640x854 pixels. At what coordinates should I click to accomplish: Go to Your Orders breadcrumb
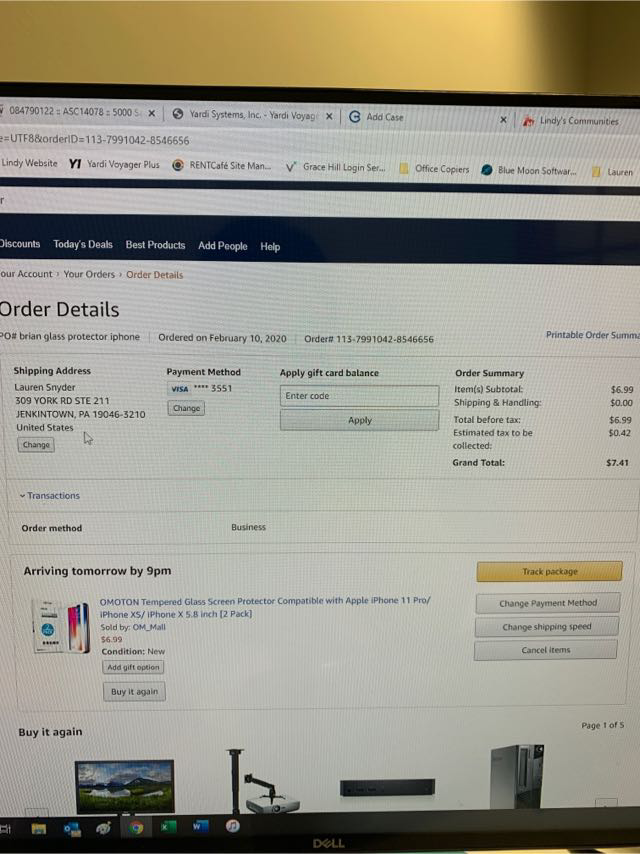coord(89,274)
